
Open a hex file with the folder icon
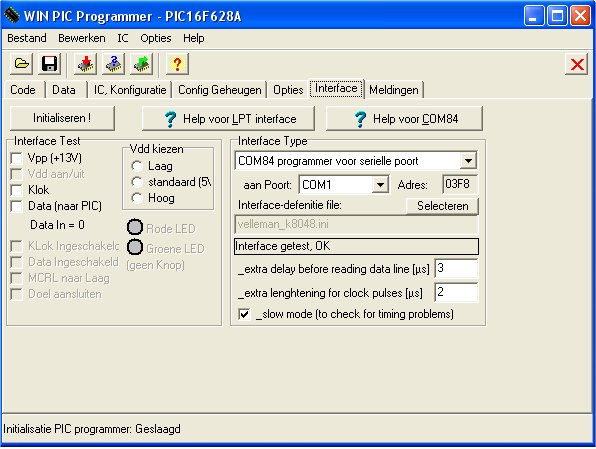click(22, 64)
